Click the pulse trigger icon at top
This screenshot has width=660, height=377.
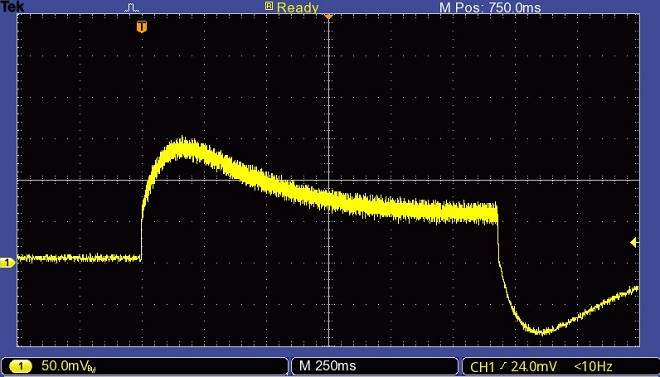click(132, 7)
